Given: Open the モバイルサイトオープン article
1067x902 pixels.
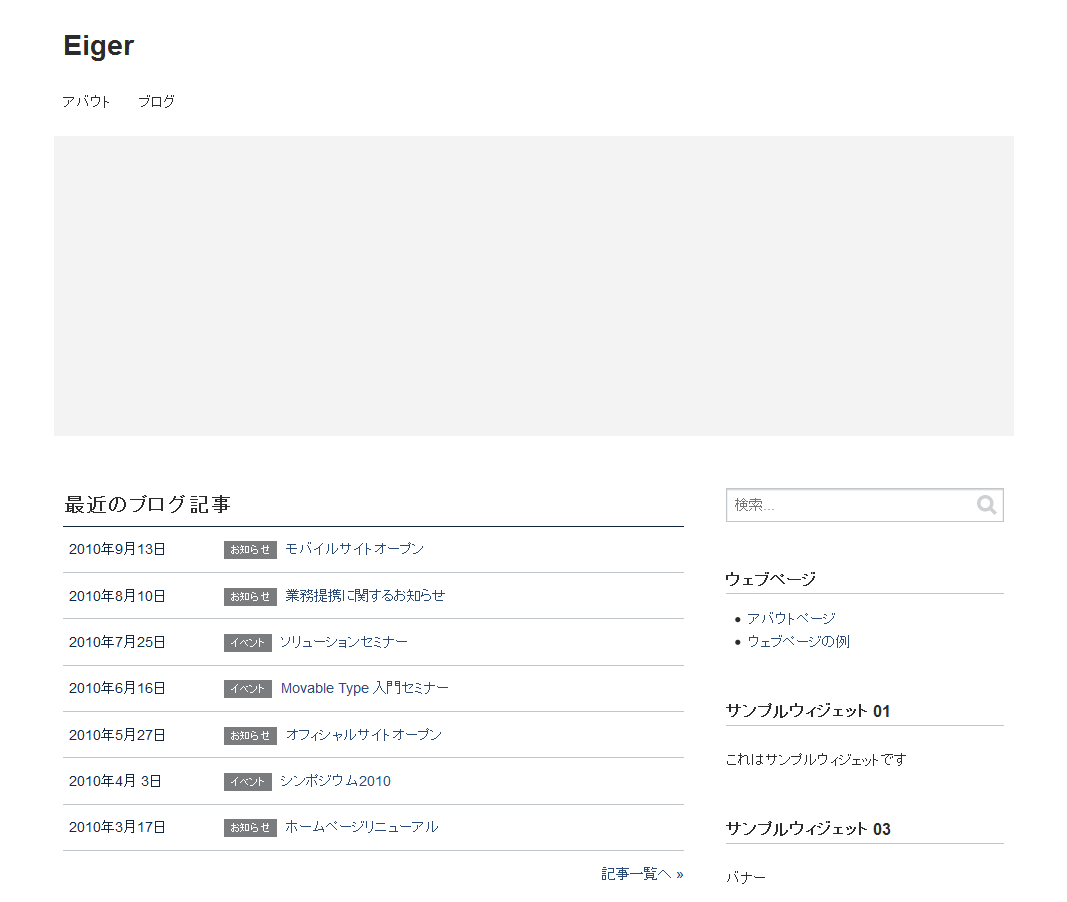Looking at the screenshot, I should pos(354,549).
